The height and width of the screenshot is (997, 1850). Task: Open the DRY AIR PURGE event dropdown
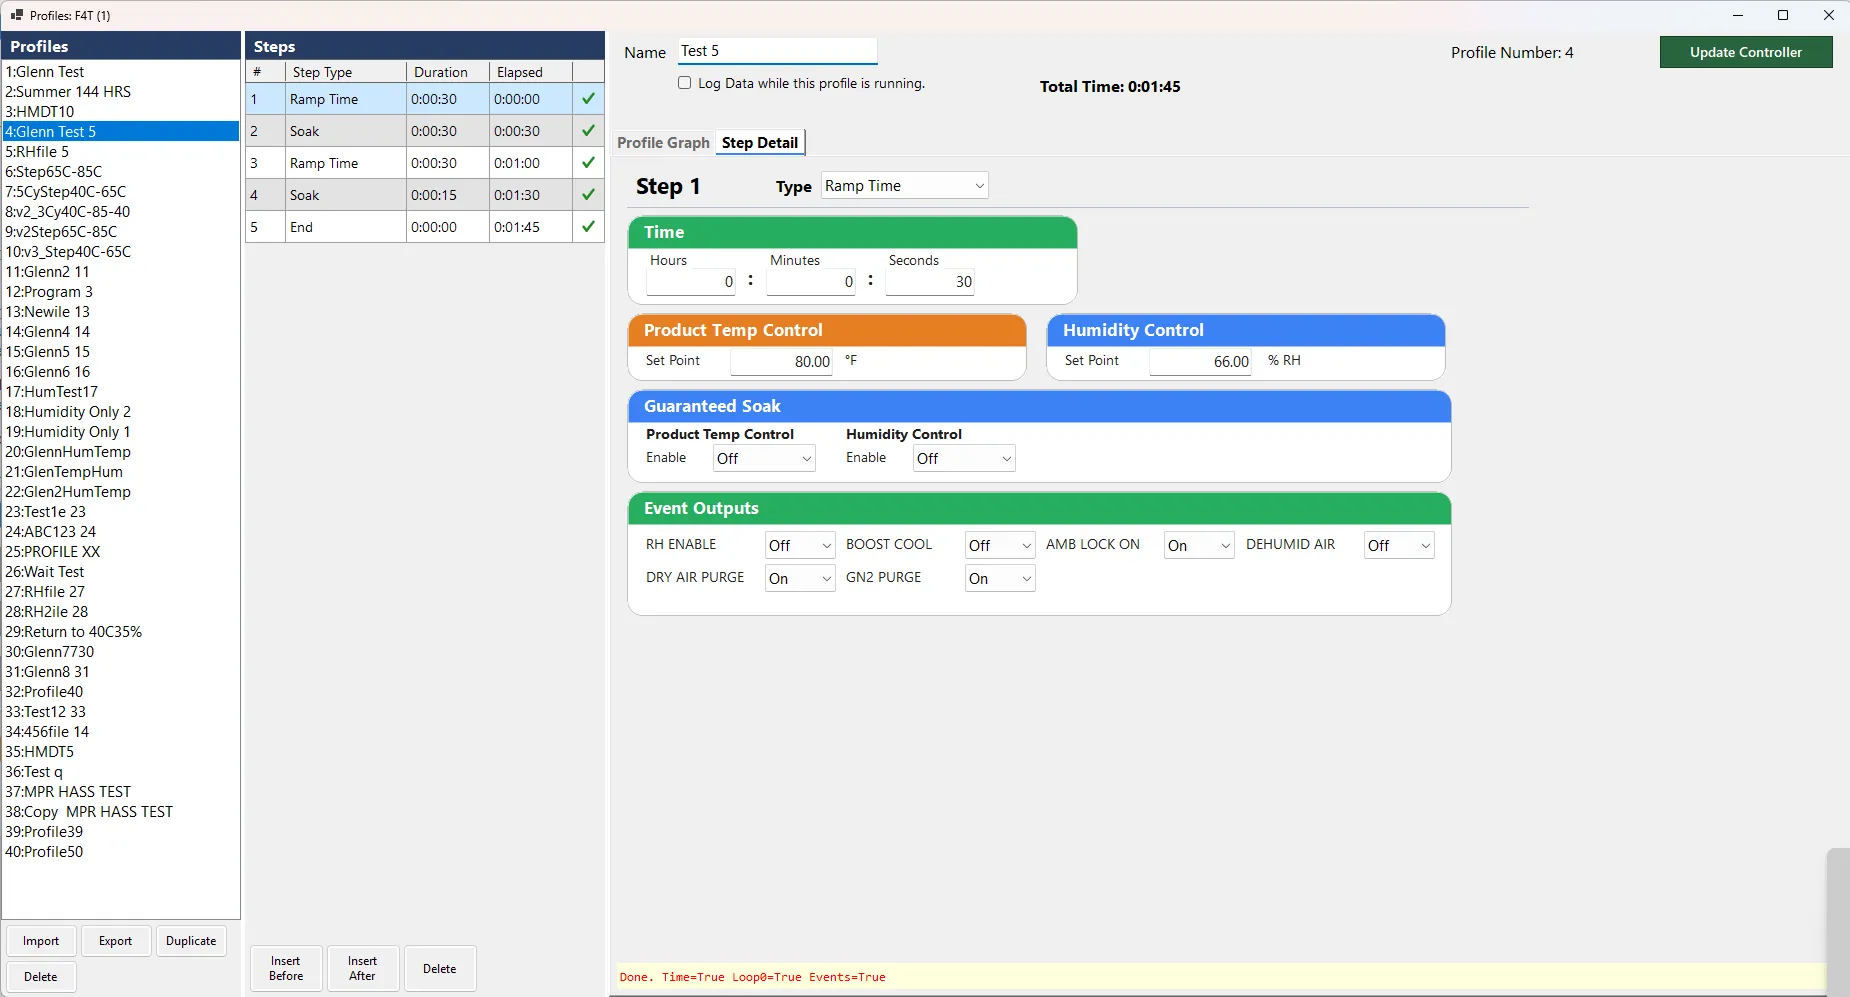tap(800, 578)
